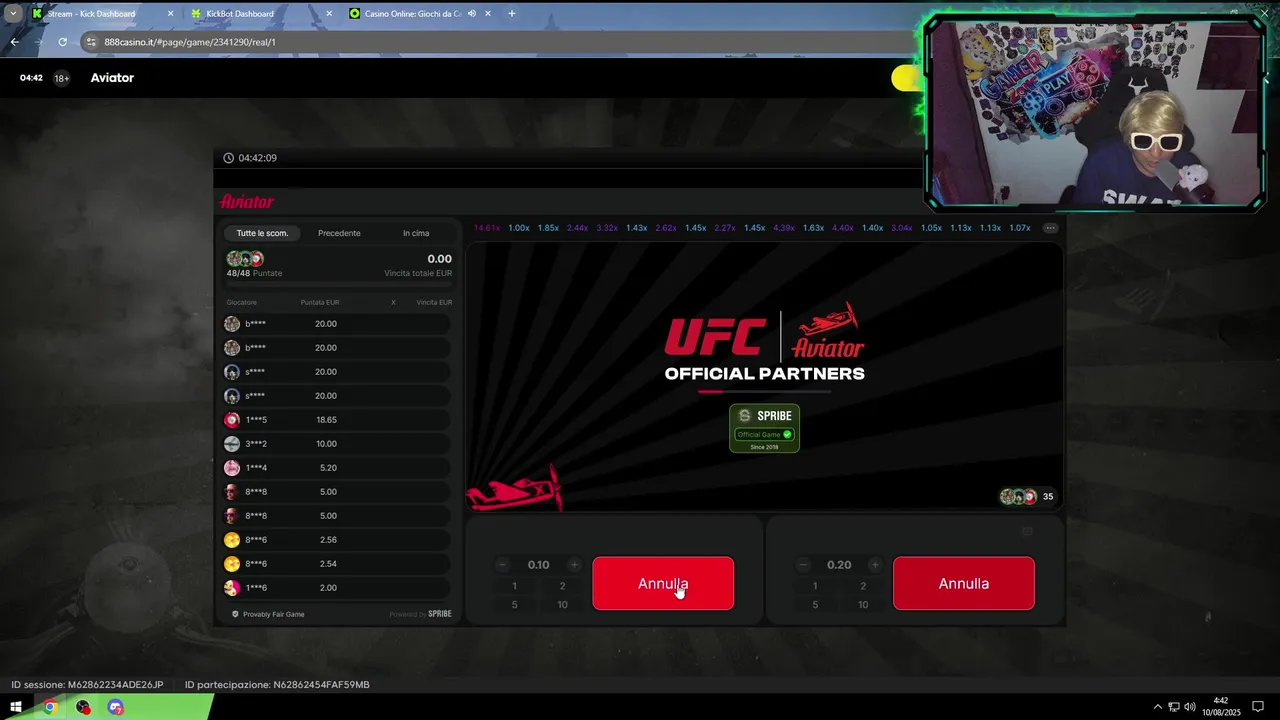Click the 1.07x round result
The width and height of the screenshot is (1280, 720).
click(x=1020, y=228)
